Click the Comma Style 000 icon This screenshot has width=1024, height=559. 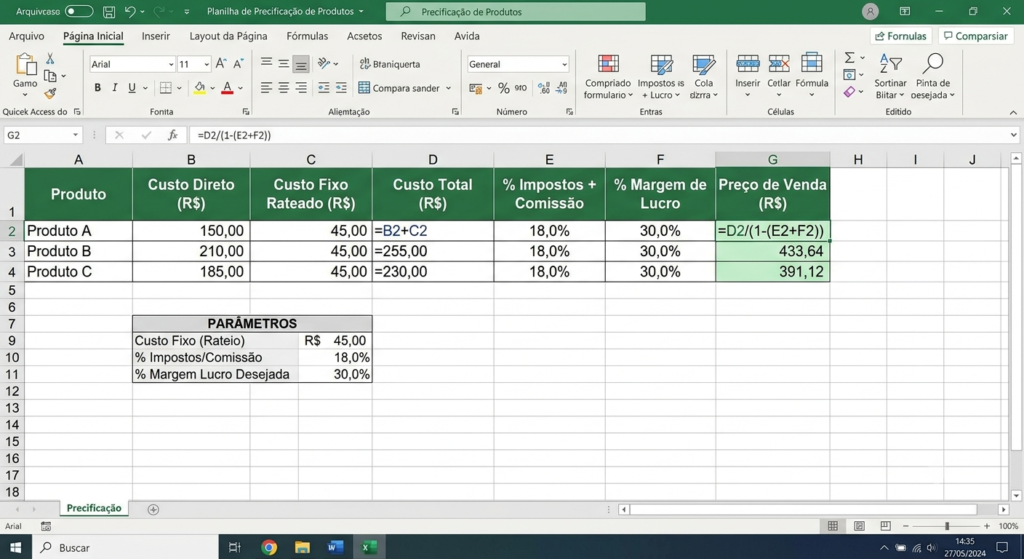pos(520,88)
